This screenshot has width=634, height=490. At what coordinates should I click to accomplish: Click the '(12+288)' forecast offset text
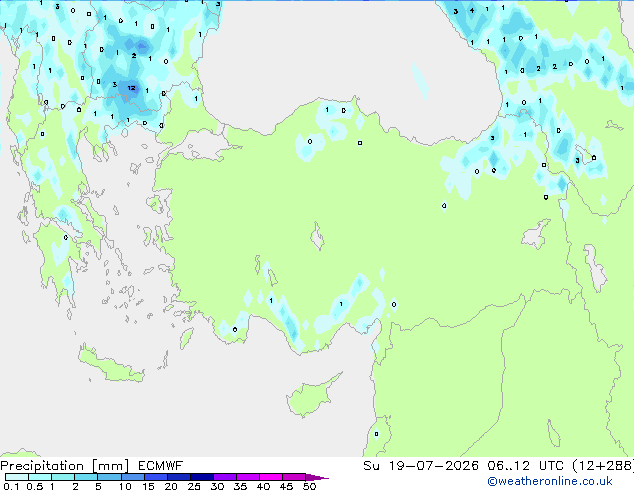(x=603, y=466)
